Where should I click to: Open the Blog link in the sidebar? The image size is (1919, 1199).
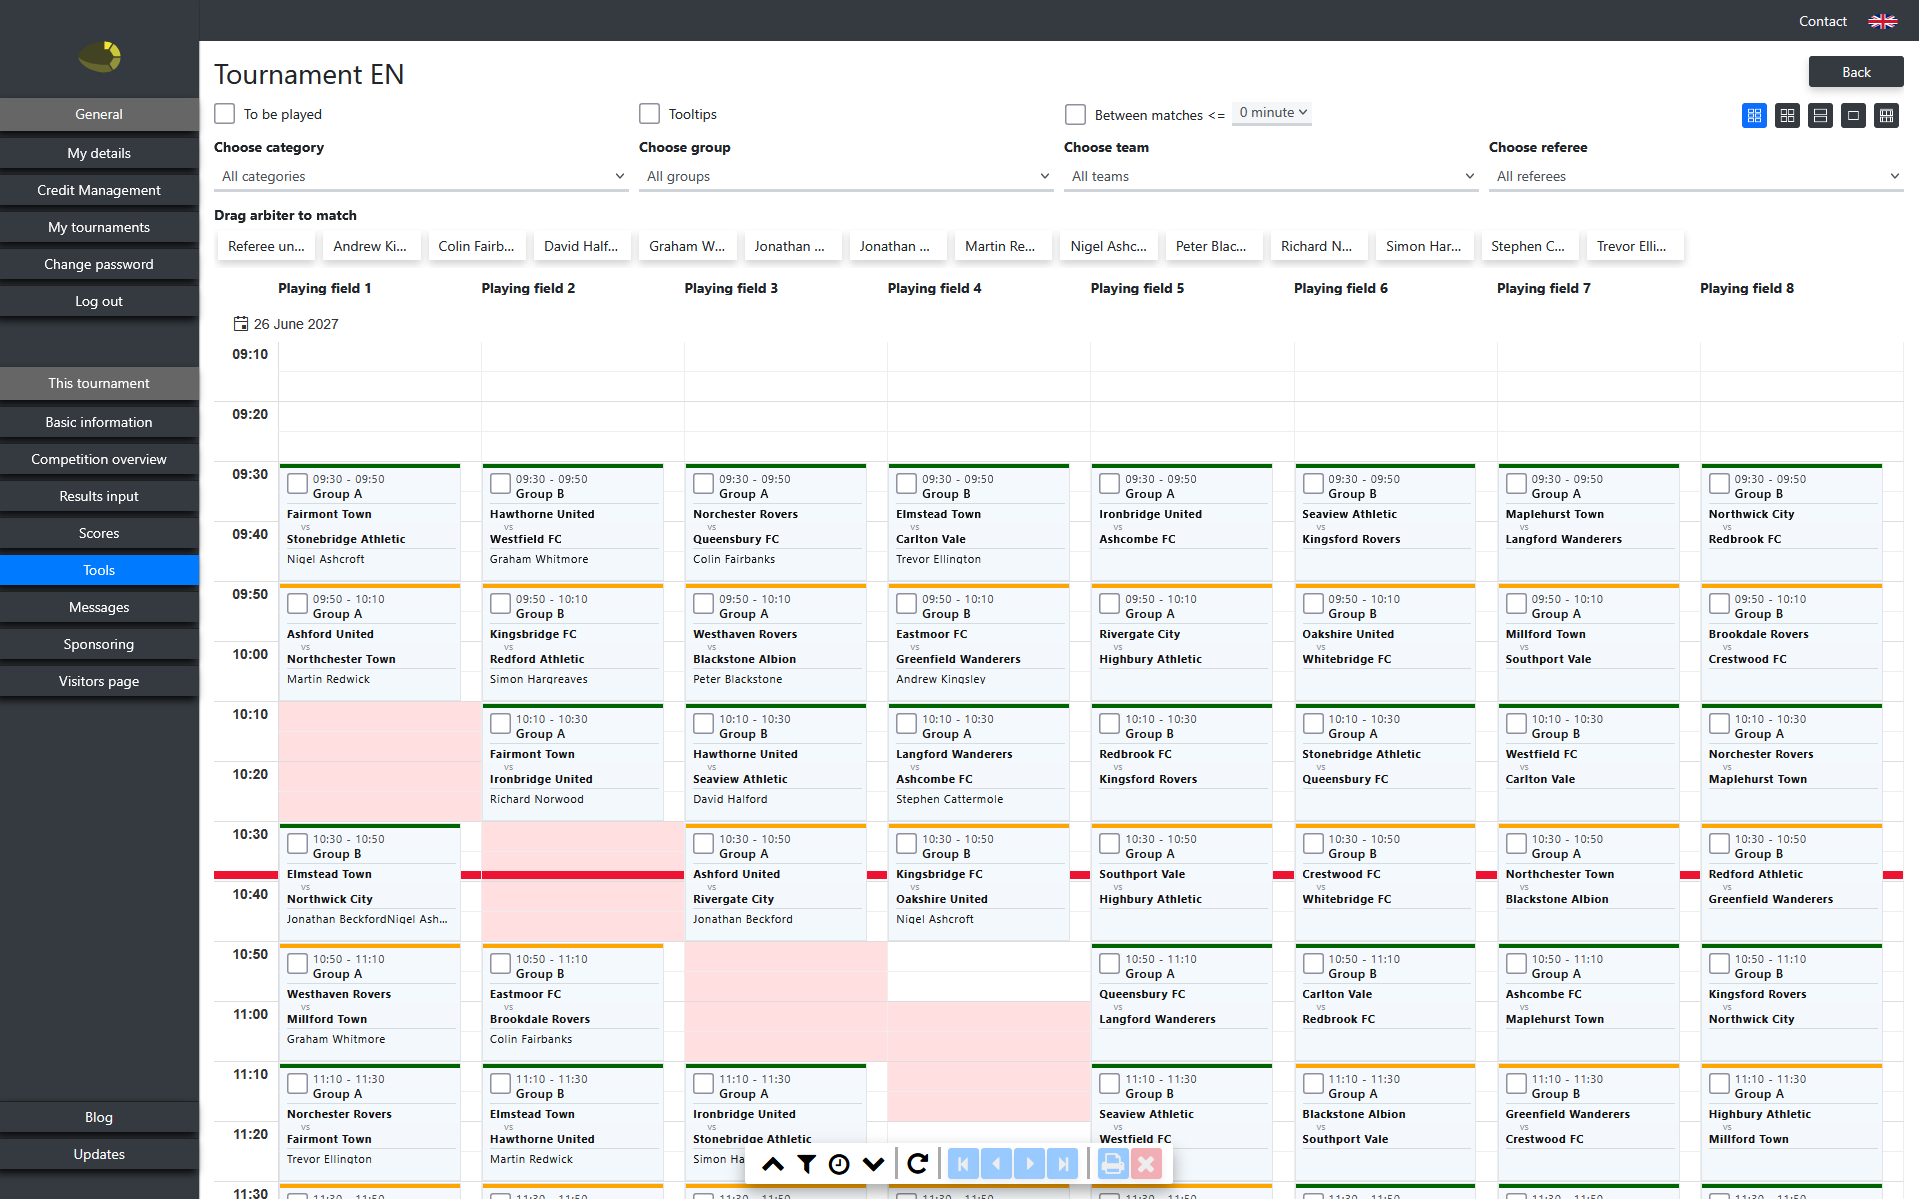tap(99, 1117)
